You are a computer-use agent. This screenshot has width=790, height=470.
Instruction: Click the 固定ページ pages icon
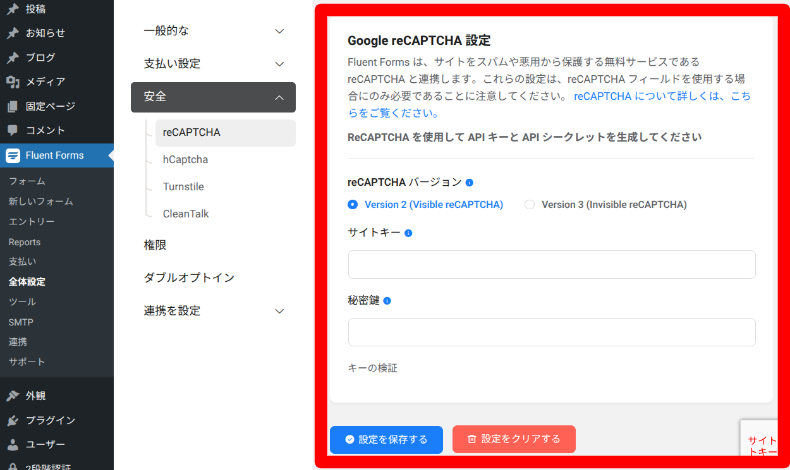tap(13, 106)
